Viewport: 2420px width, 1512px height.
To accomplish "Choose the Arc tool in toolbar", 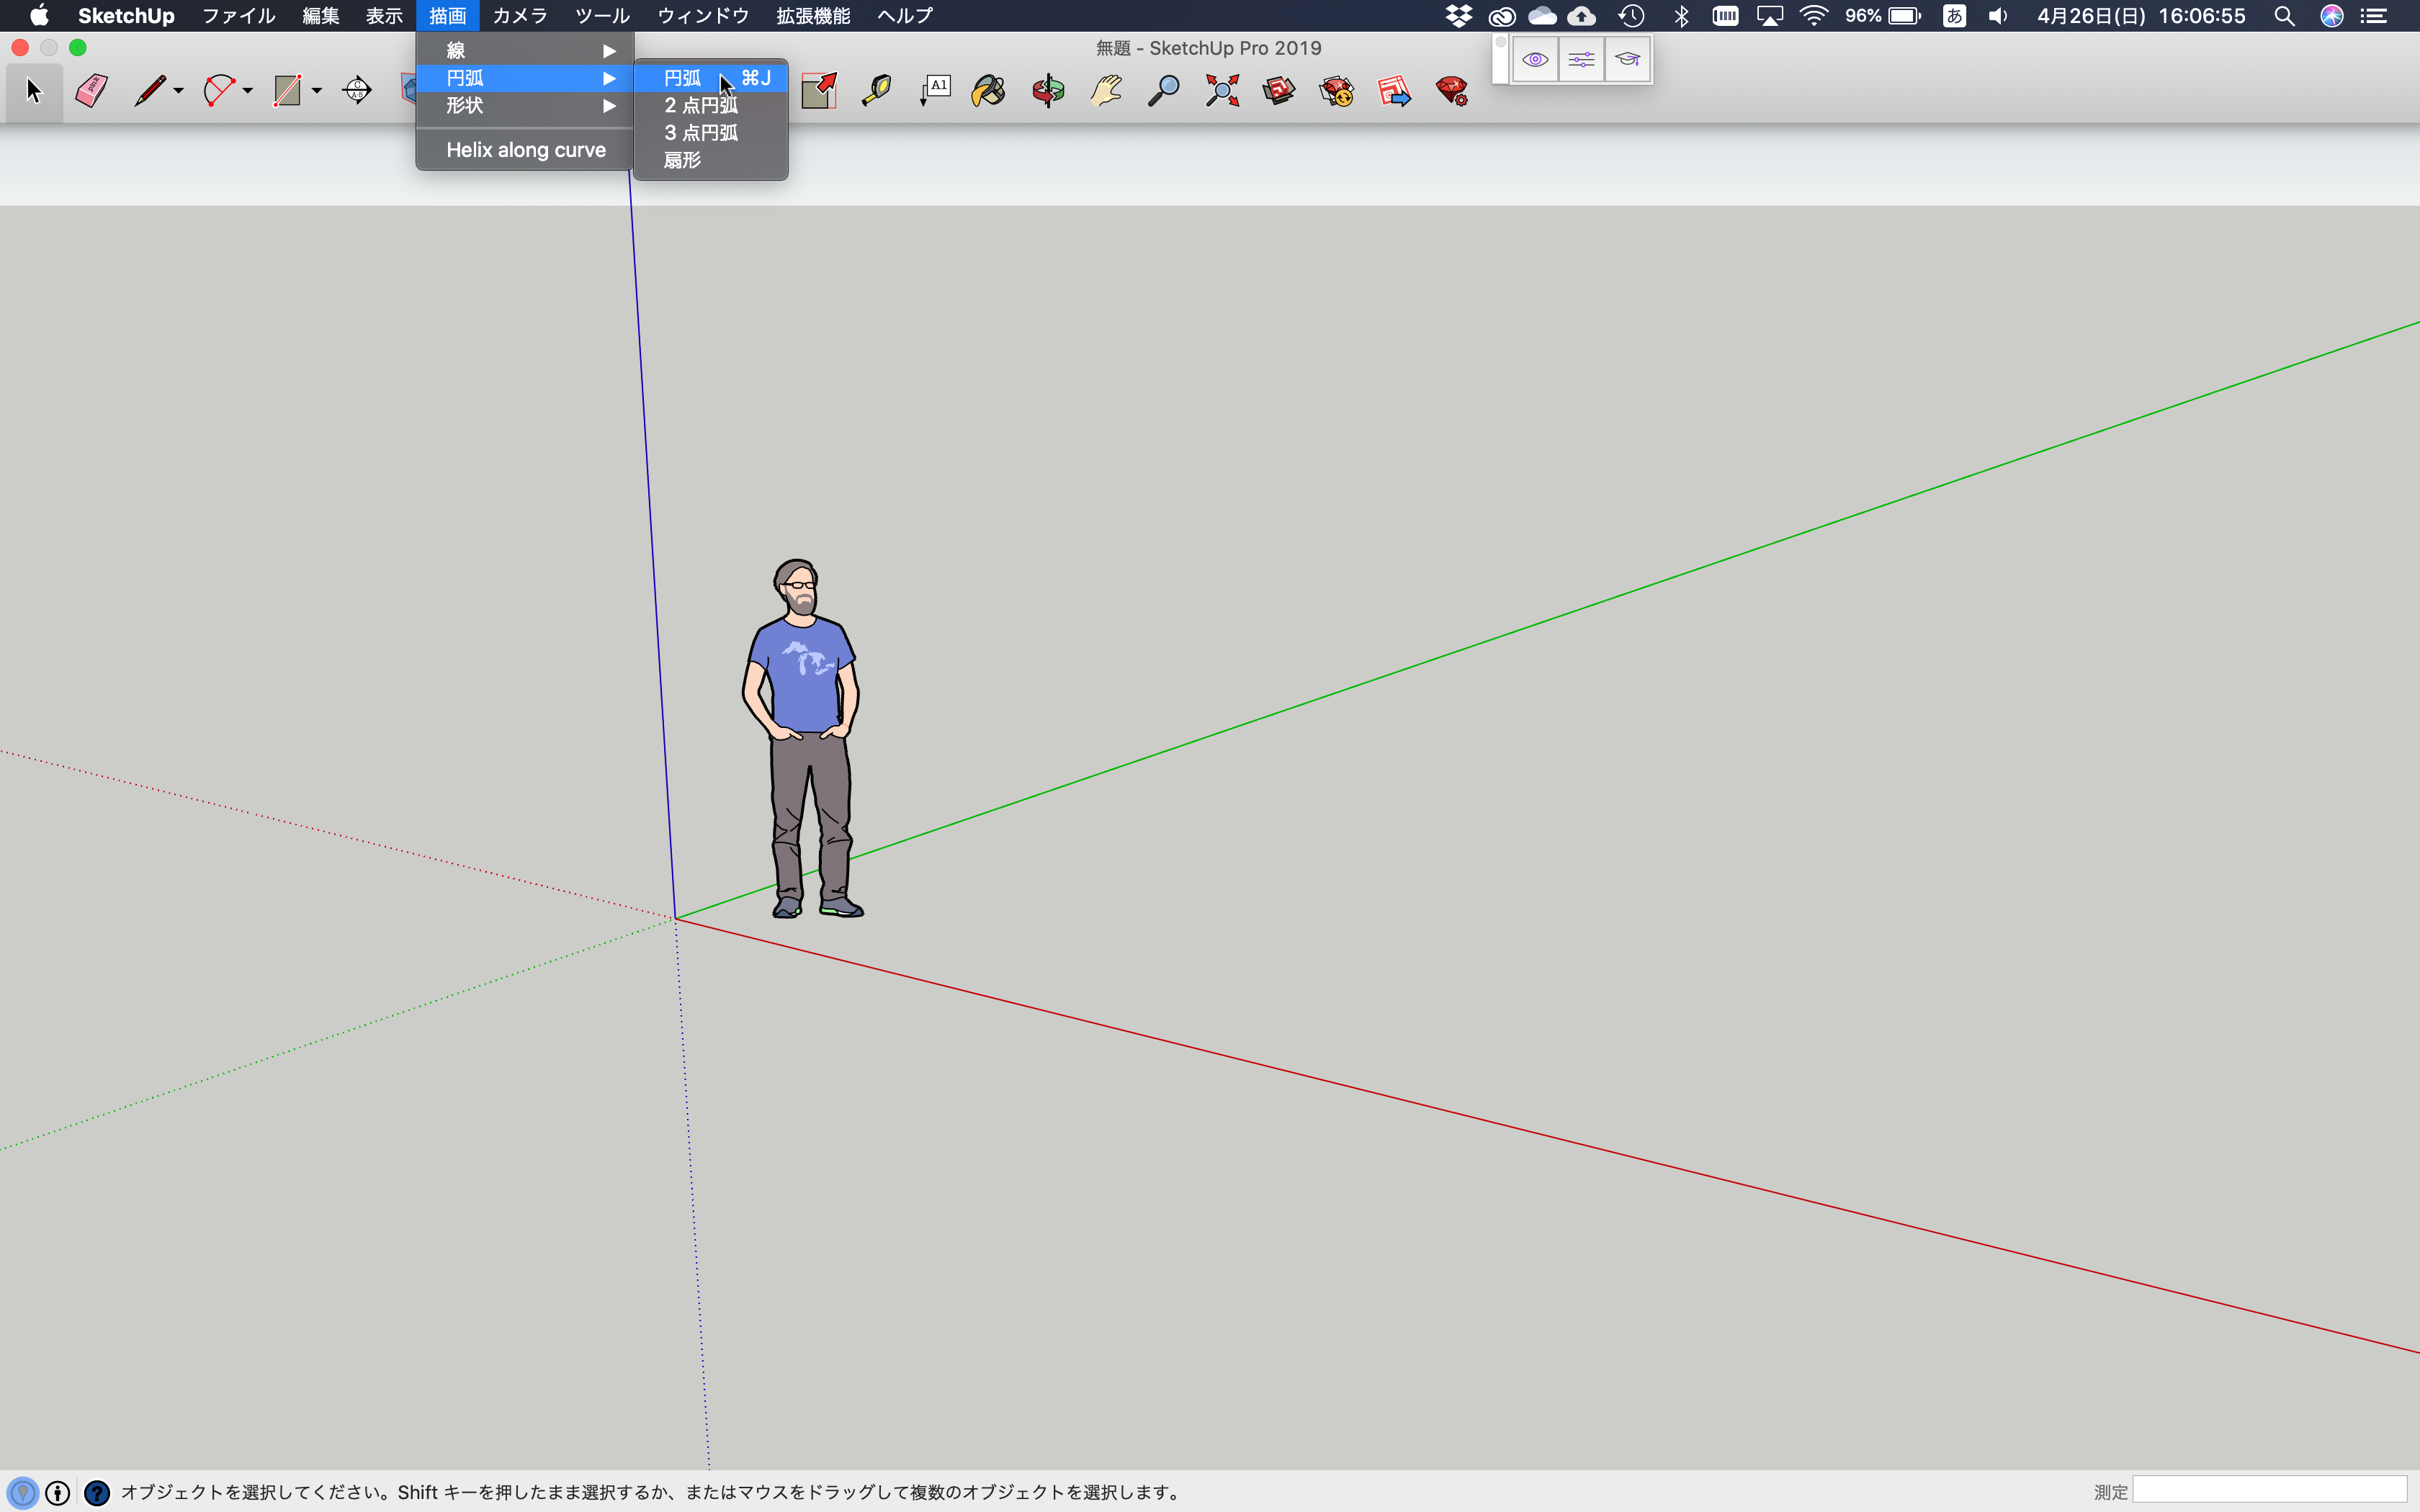I will (219, 91).
